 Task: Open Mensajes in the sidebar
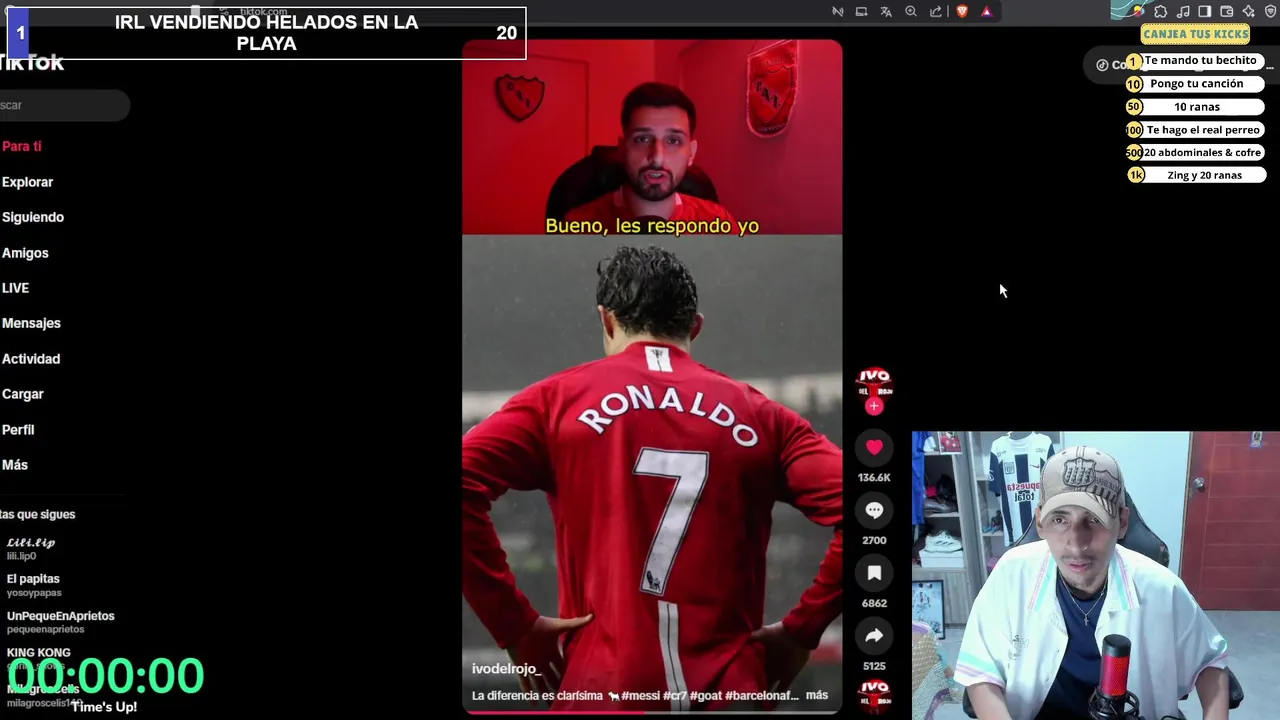pyautogui.click(x=31, y=323)
